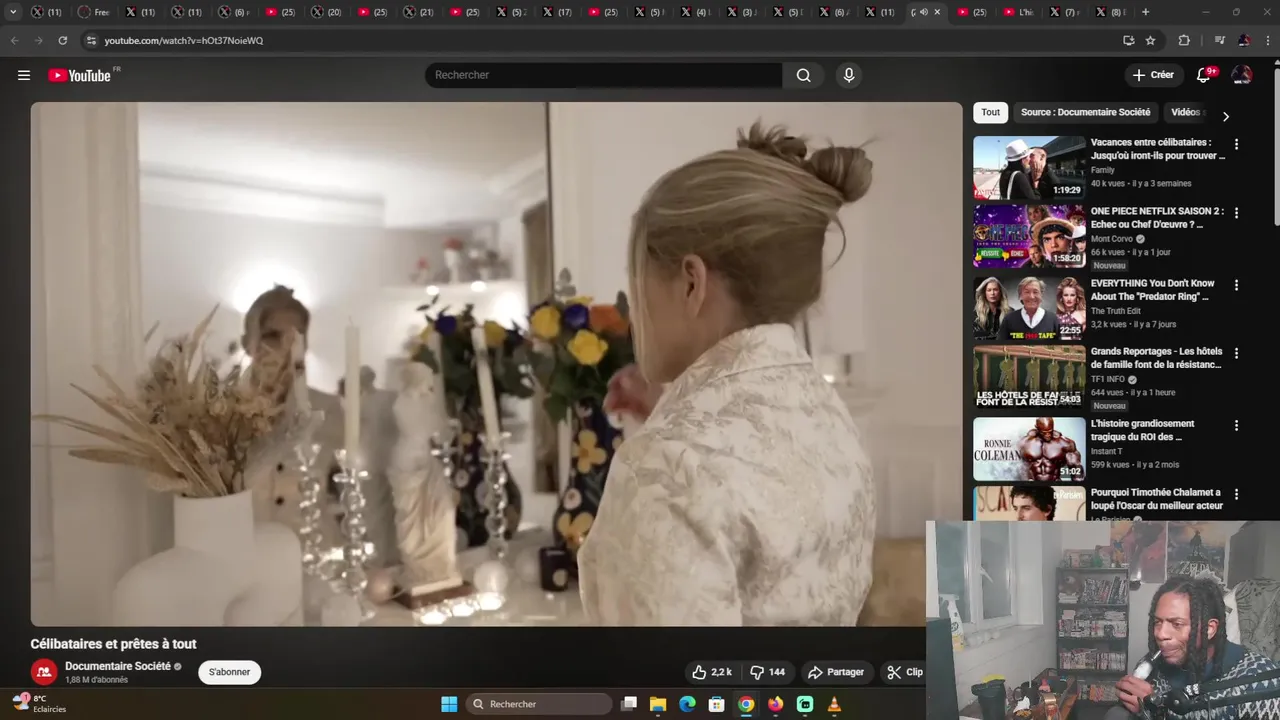Reload the page in Chrome
The width and height of the screenshot is (1280, 720).
pos(62,40)
